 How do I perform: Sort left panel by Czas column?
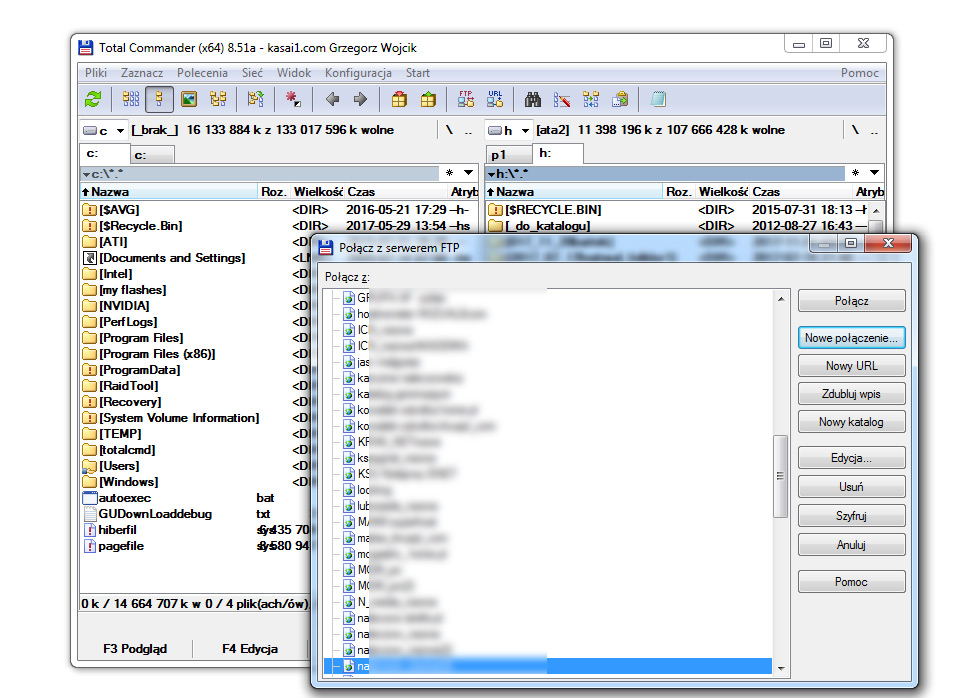point(397,192)
